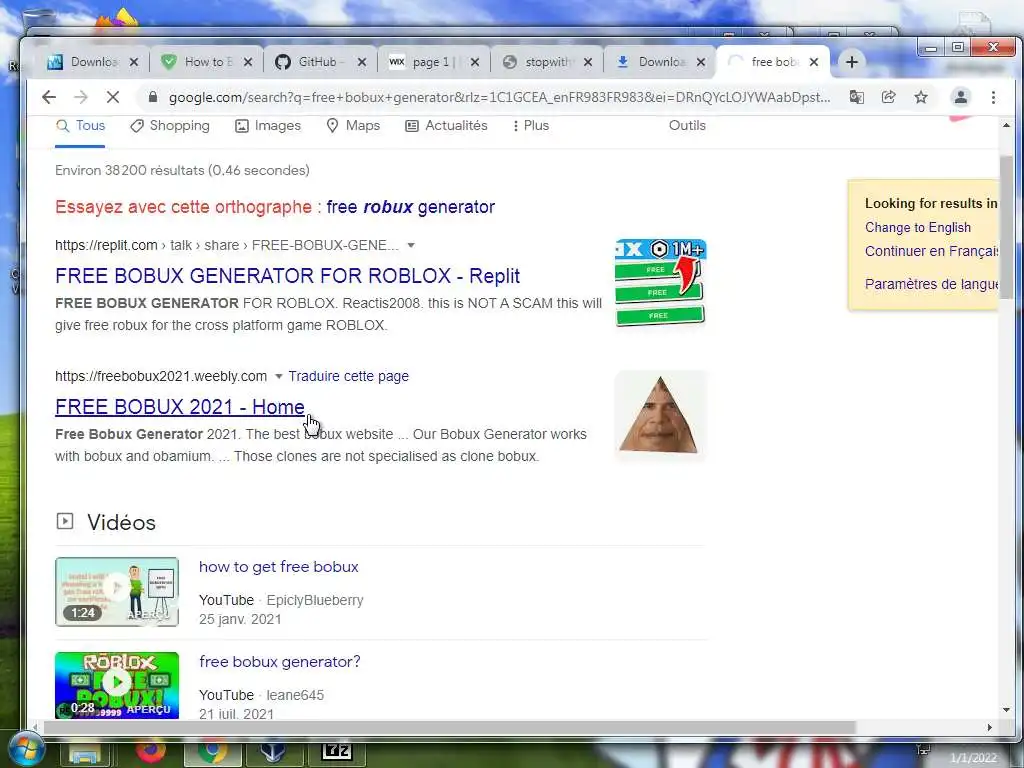Expand the replit.com result dropdown arrow

[411, 246]
